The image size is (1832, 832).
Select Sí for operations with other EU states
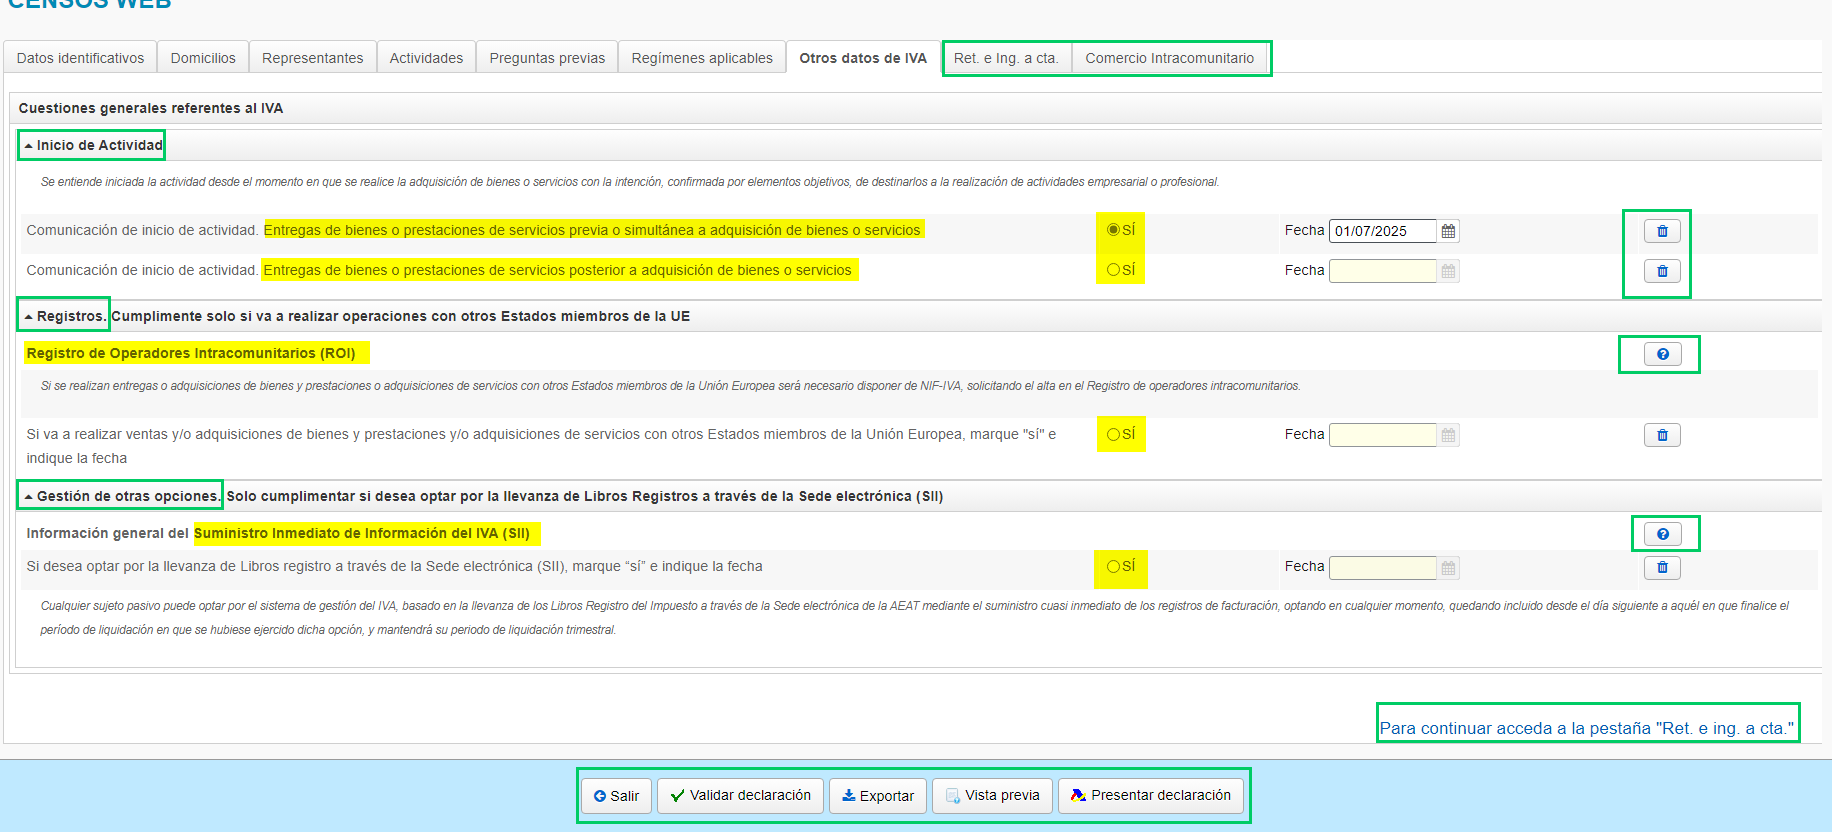[x=1113, y=434]
